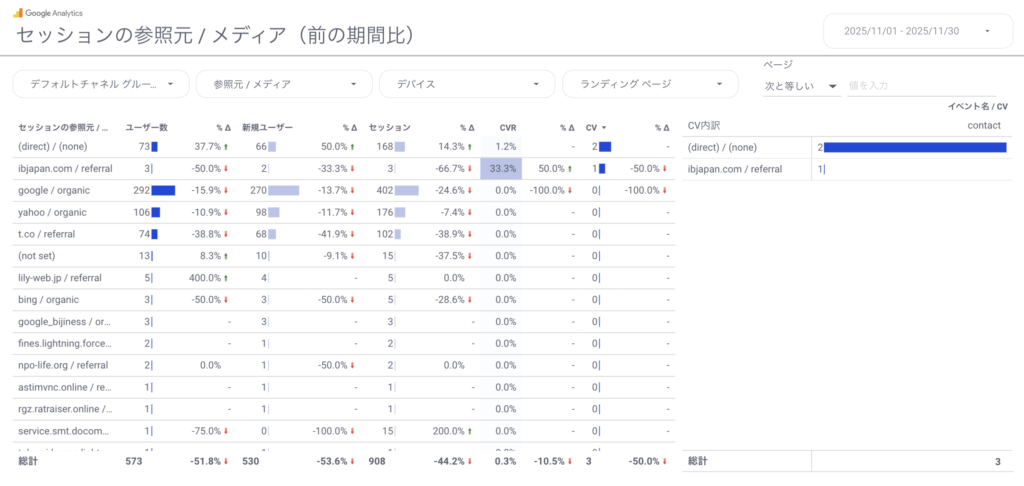This screenshot has height=486, width=1024.
Task: Click red down arrow beside google / organic -15.9%
Action: pos(226,190)
